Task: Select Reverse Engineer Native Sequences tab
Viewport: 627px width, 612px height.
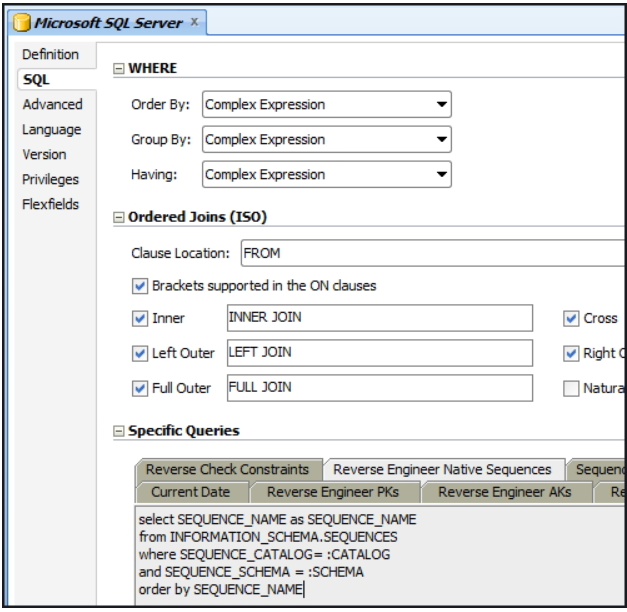Action: 443,470
